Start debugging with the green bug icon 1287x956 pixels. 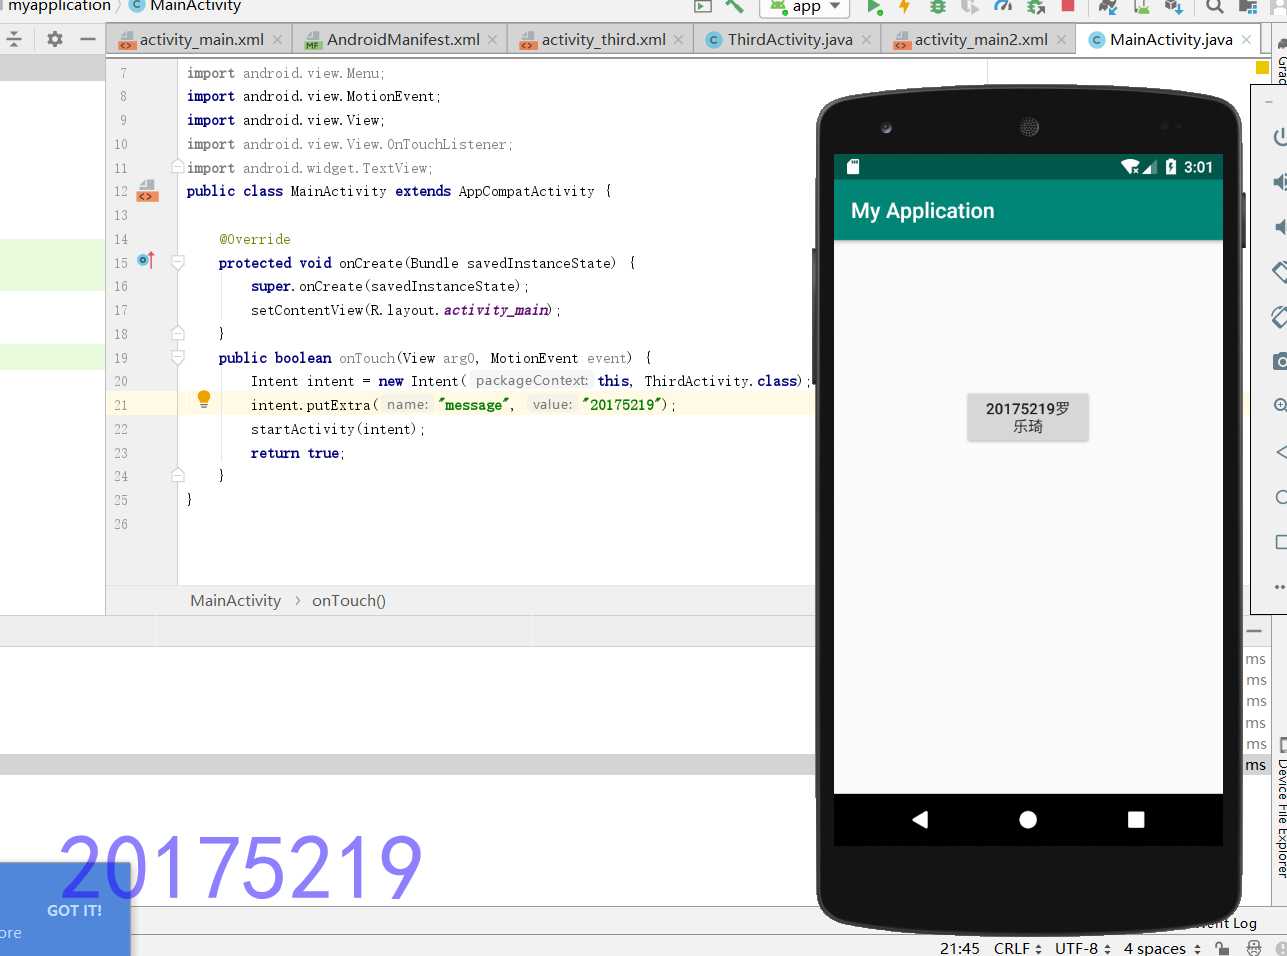click(x=938, y=7)
